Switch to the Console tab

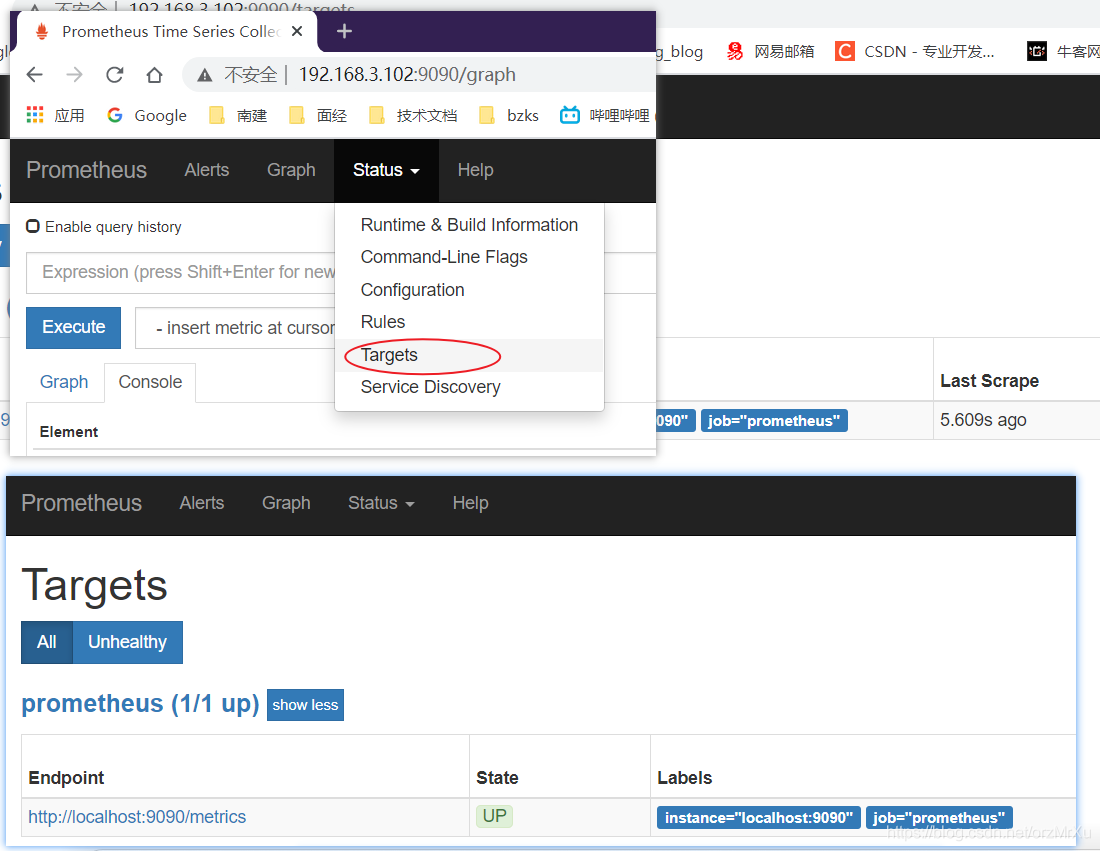tap(150, 382)
